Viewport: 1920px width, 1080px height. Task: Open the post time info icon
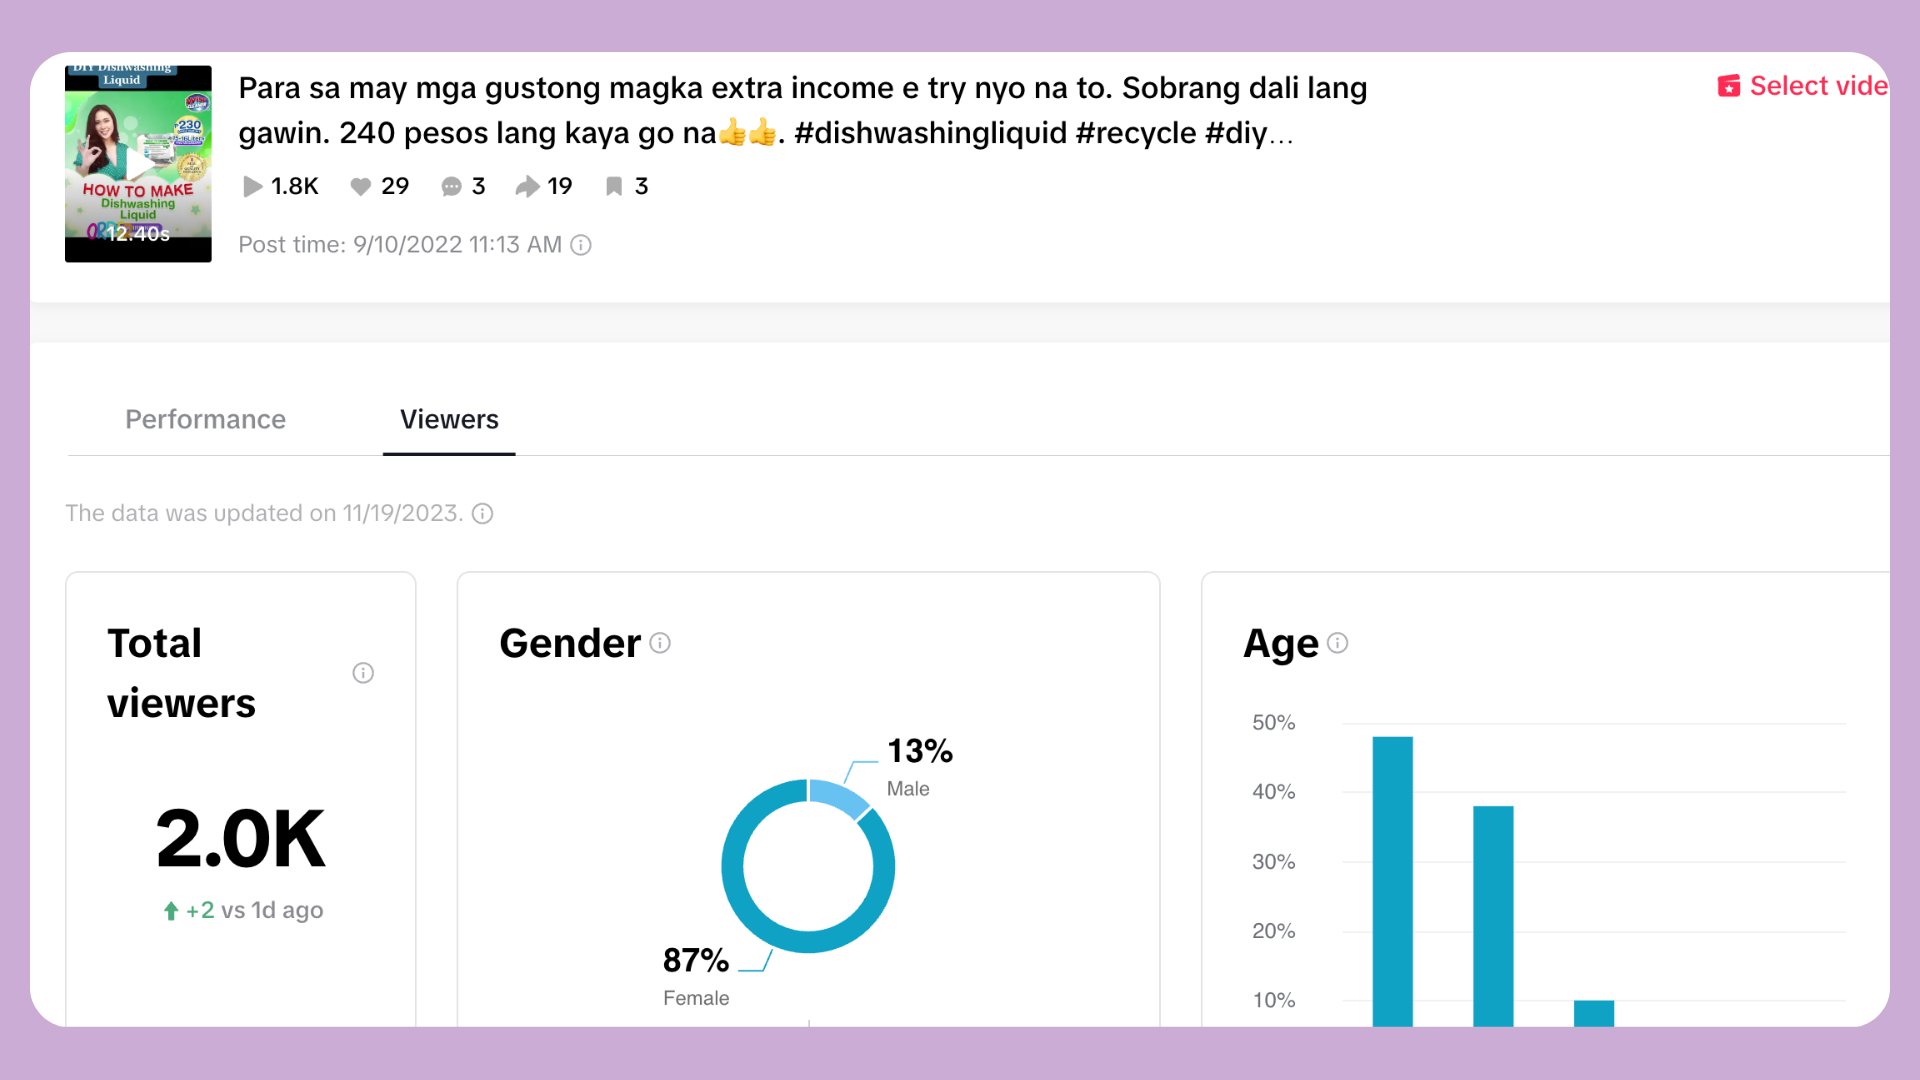click(x=581, y=245)
